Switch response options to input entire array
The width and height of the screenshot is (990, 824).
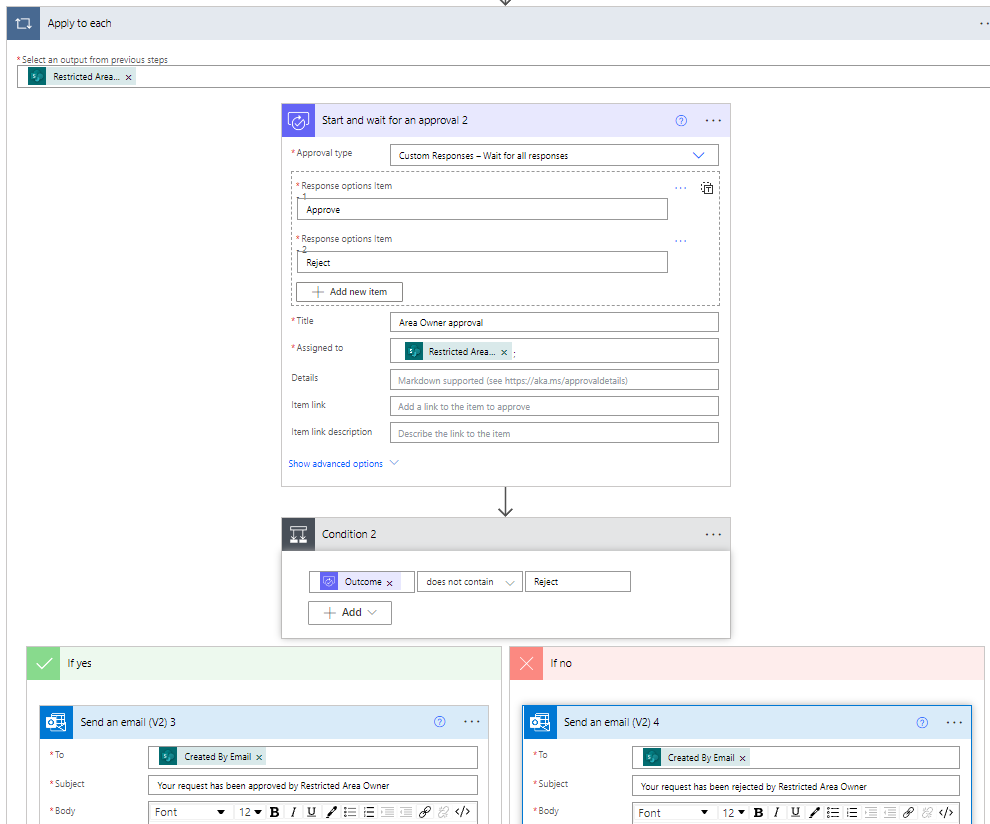(707, 188)
